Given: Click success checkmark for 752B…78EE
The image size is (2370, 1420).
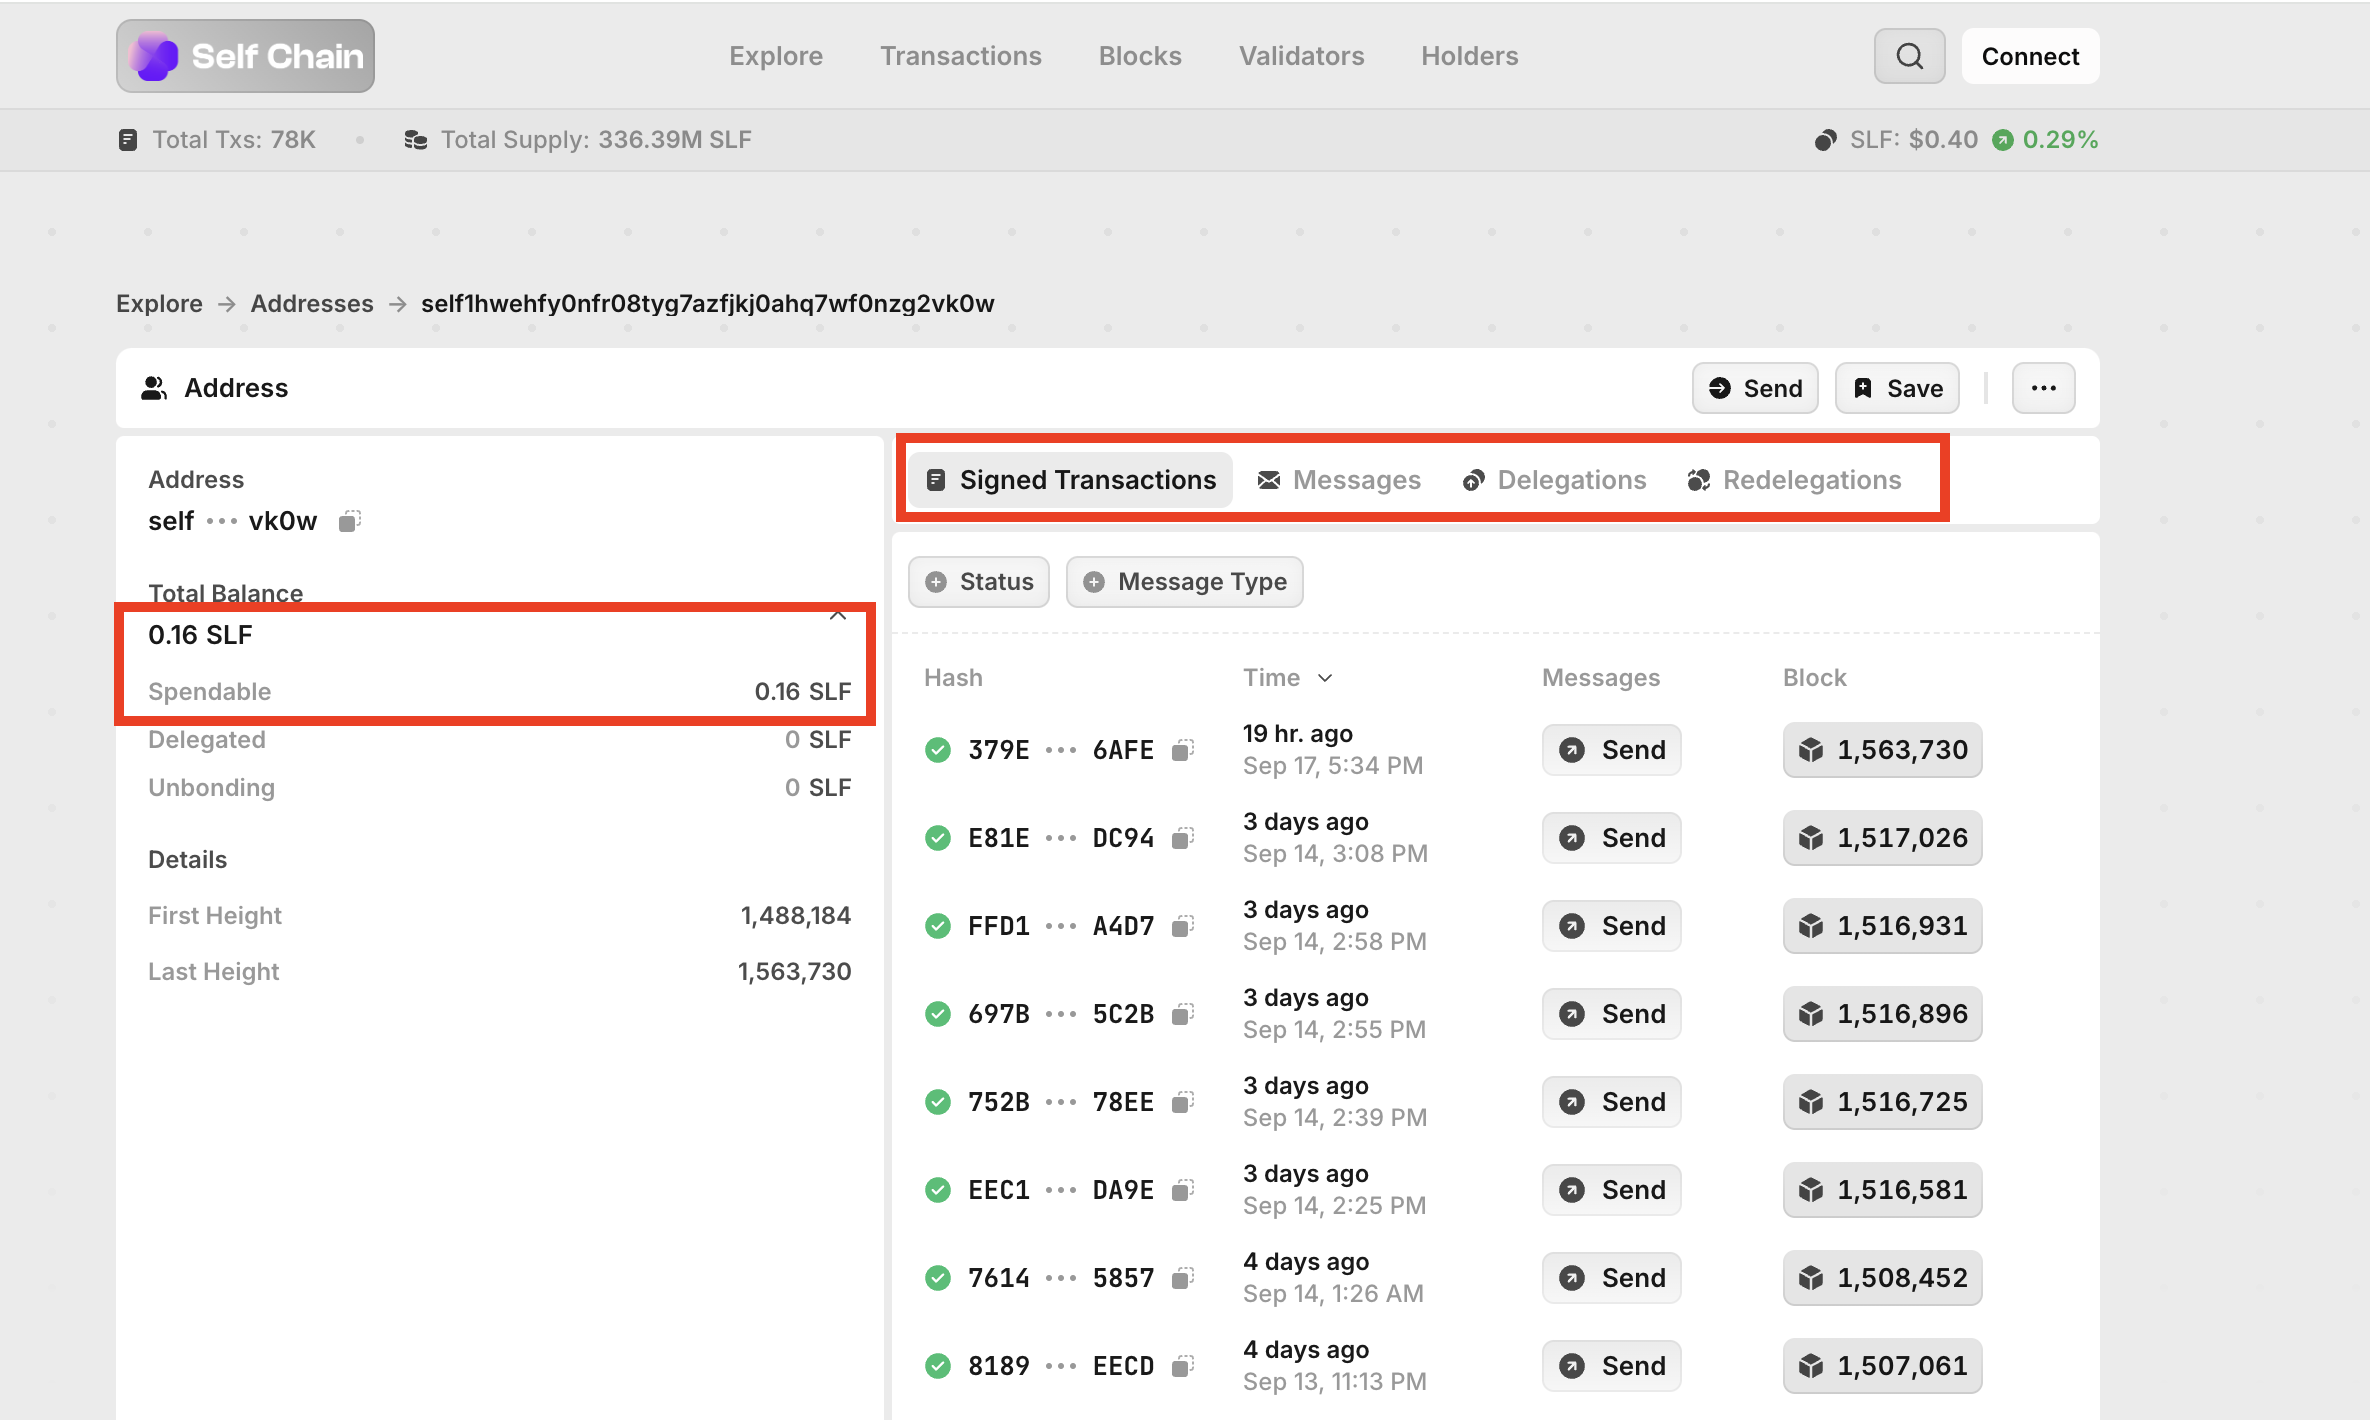Looking at the screenshot, I should pyautogui.click(x=937, y=1102).
